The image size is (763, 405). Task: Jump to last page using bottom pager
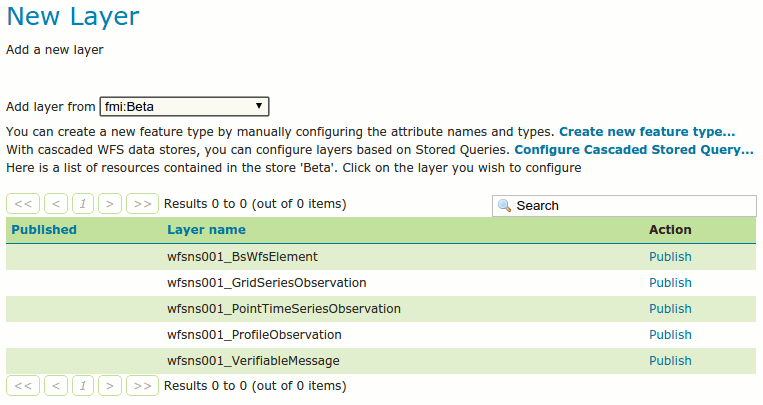pyautogui.click(x=142, y=385)
